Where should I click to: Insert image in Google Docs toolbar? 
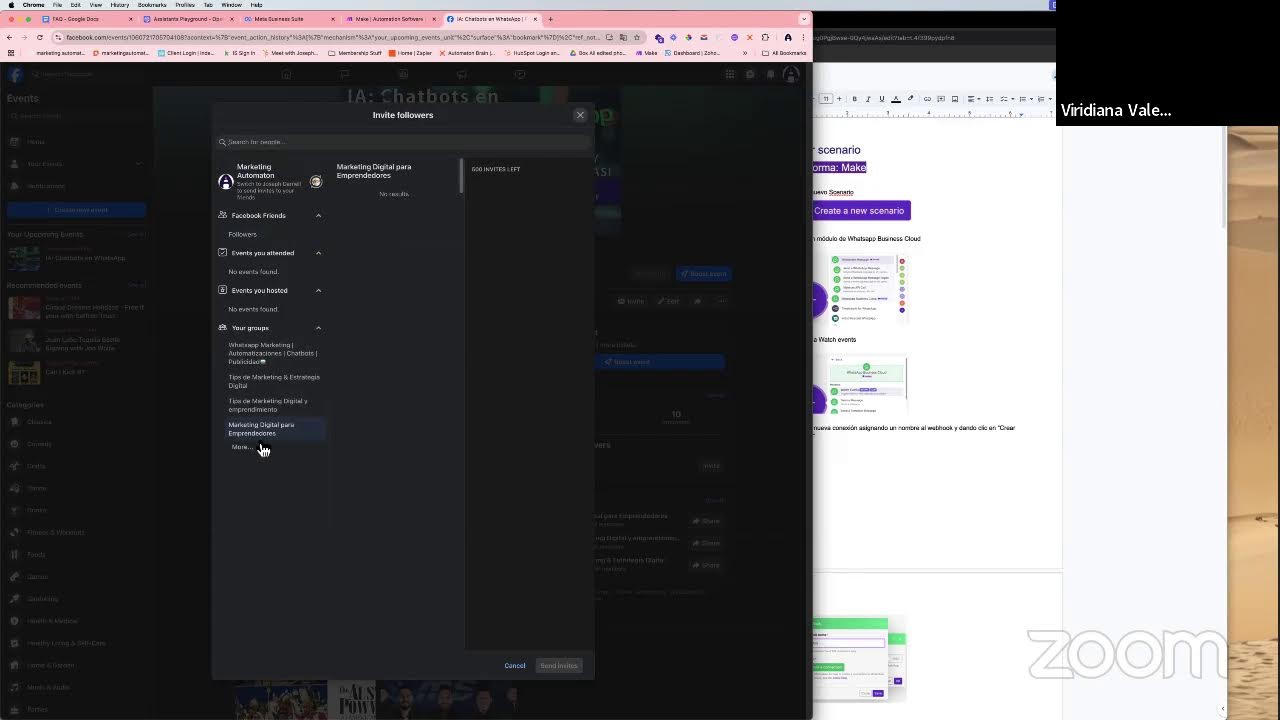tap(955, 99)
